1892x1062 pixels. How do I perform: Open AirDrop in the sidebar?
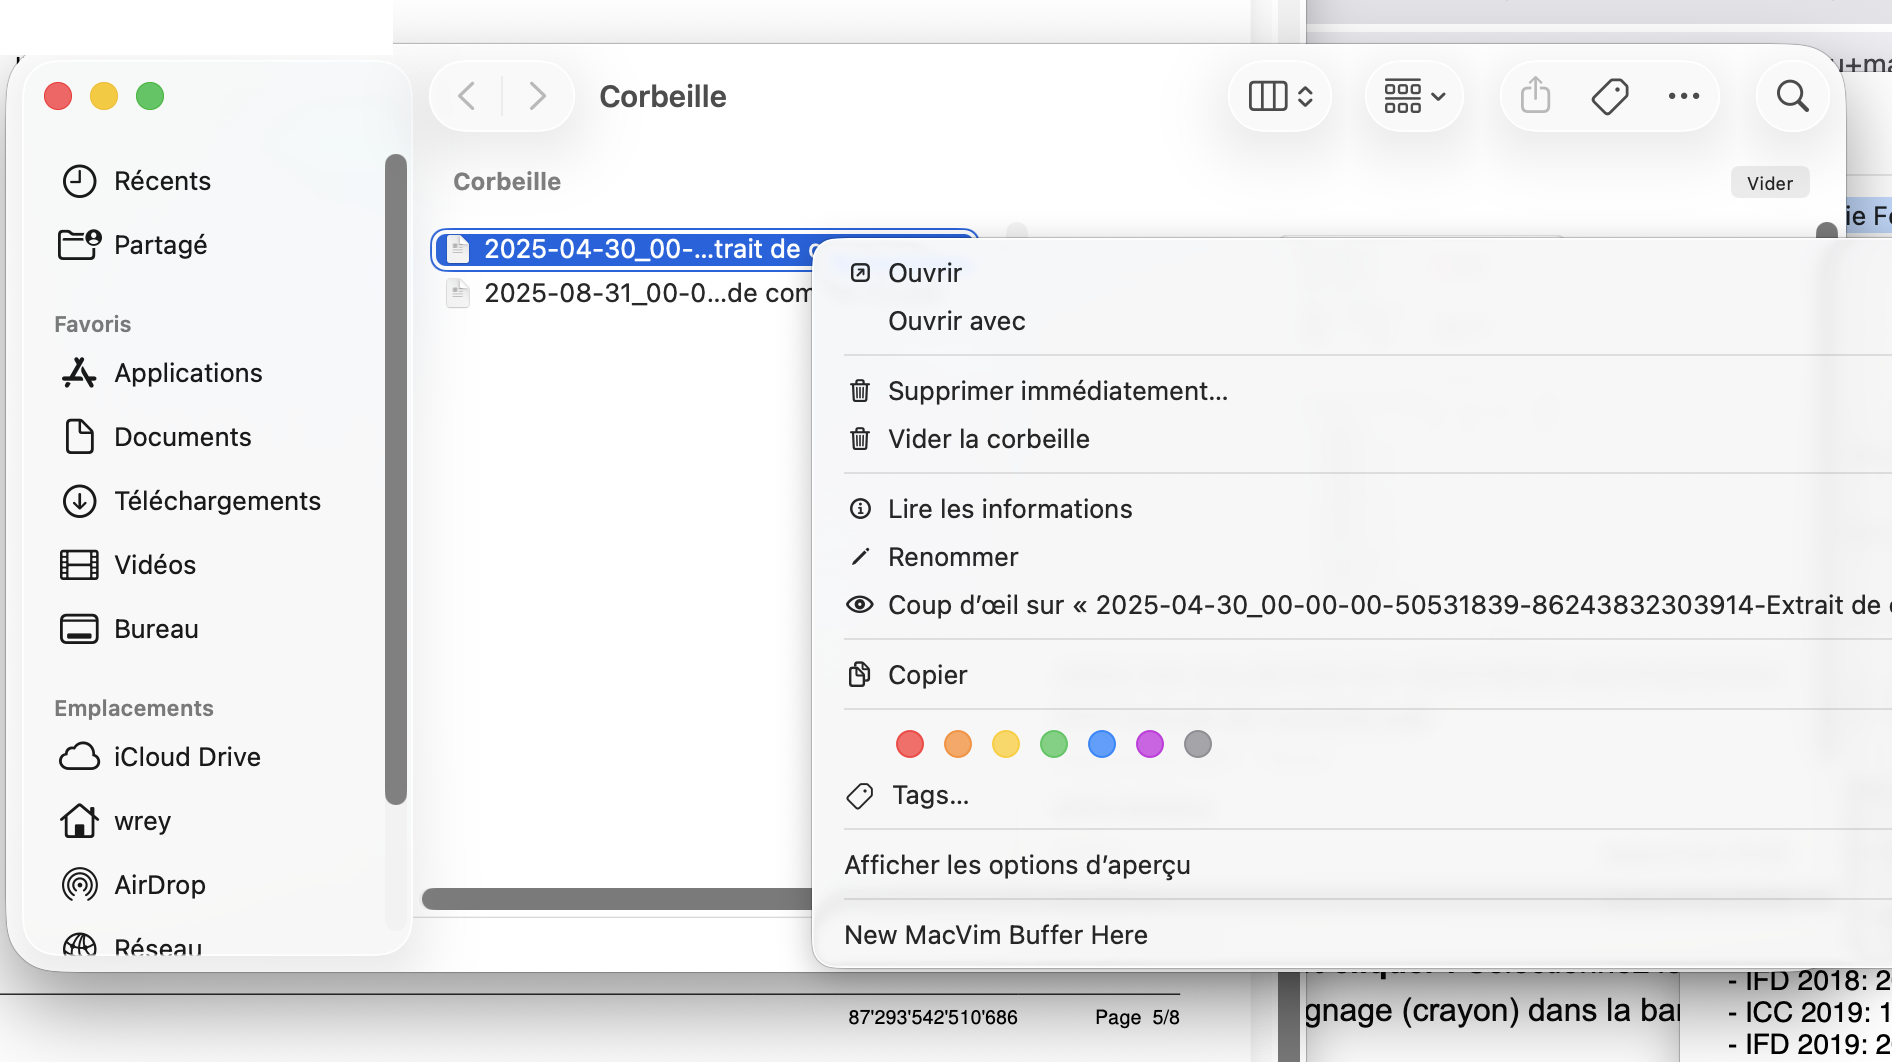click(x=159, y=885)
